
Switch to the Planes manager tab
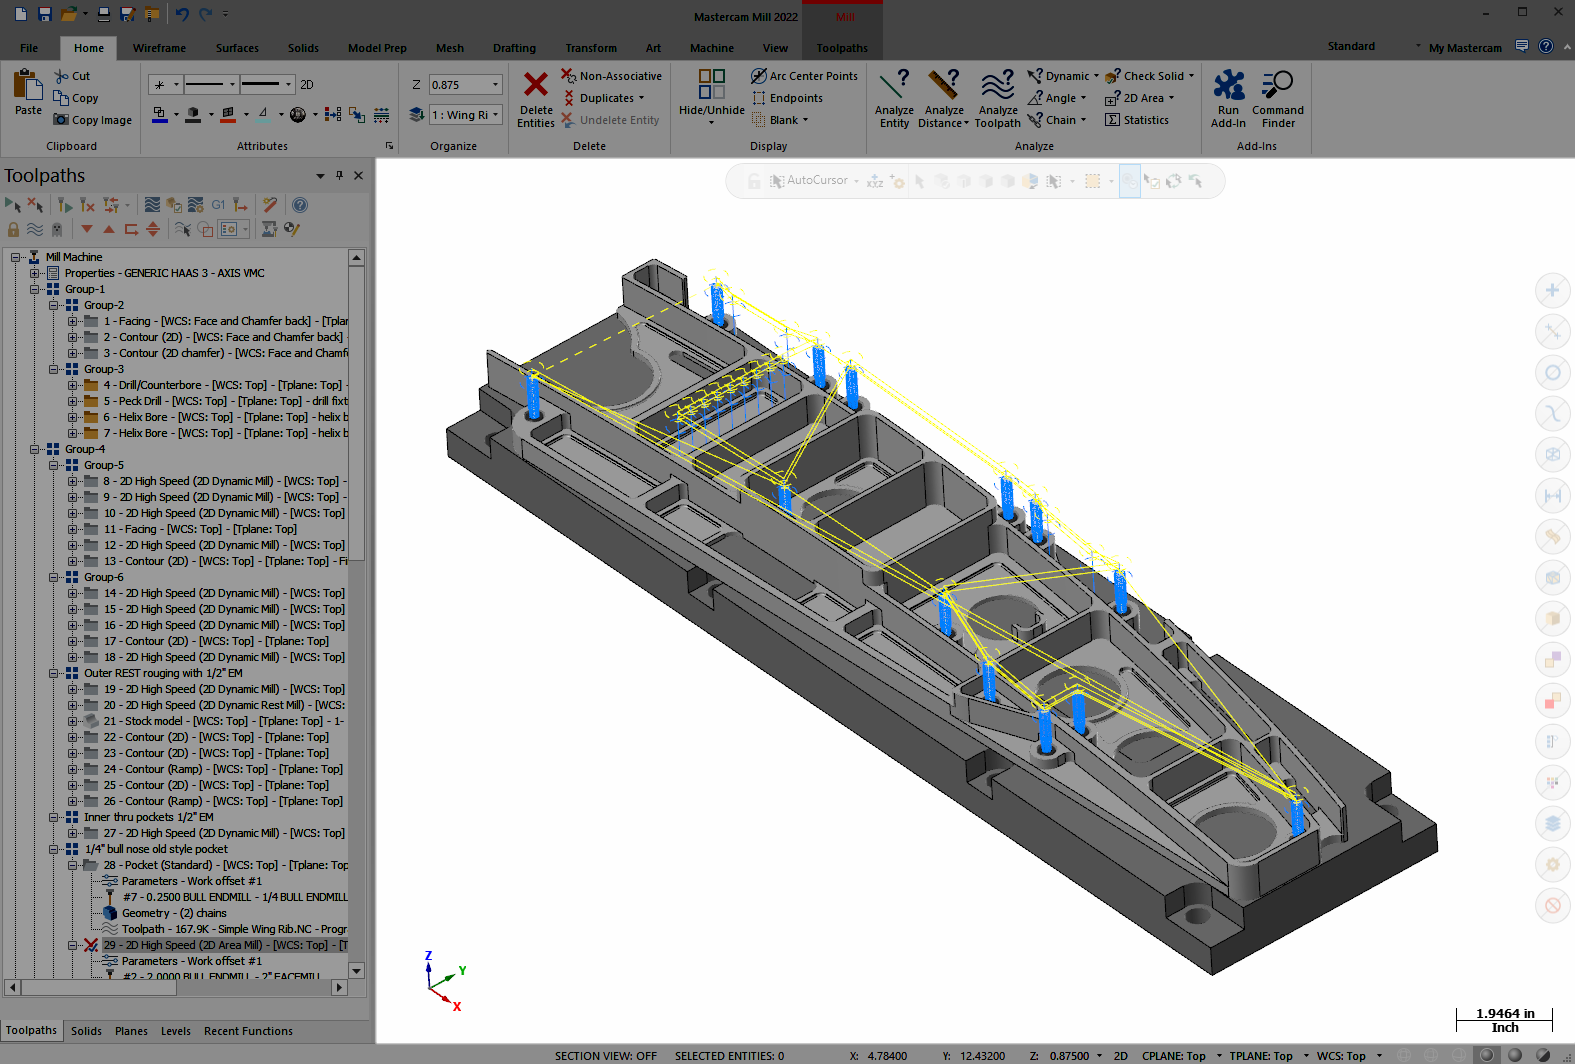point(131,1031)
